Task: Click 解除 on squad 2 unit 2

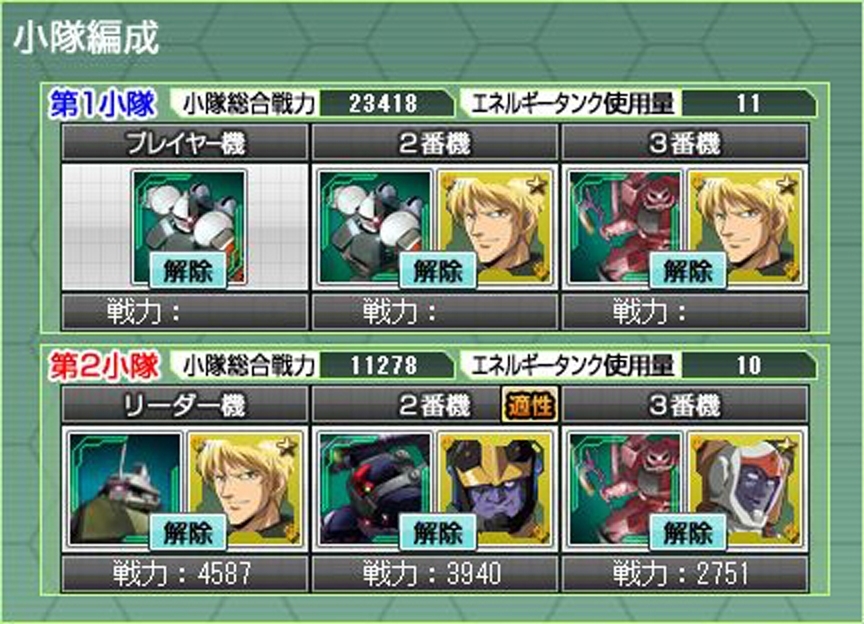Action: coord(438,532)
